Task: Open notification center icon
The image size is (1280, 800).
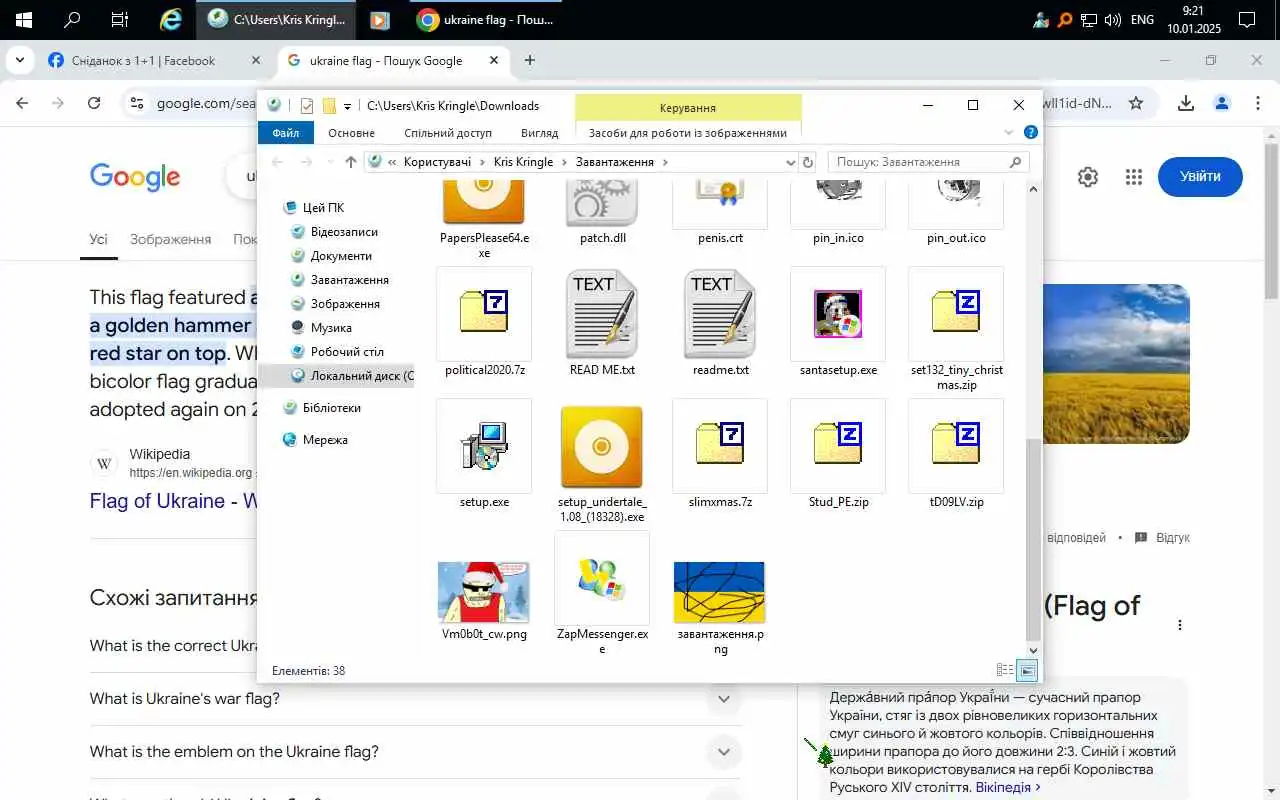Action: [1247, 19]
